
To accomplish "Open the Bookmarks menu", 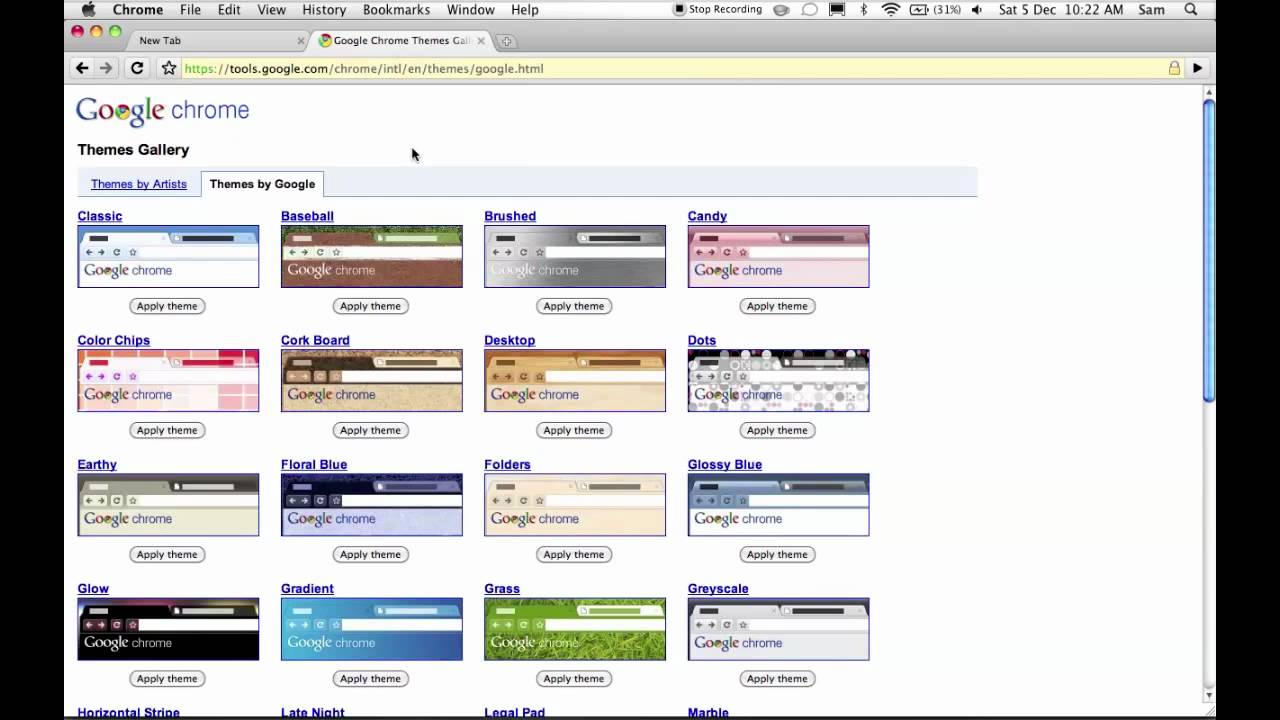I will coord(396,10).
